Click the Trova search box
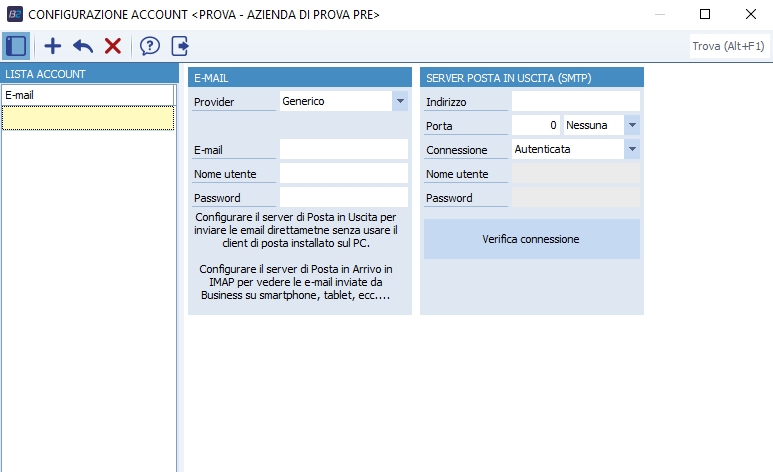The image size is (773, 472). pyautogui.click(x=727, y=46)
